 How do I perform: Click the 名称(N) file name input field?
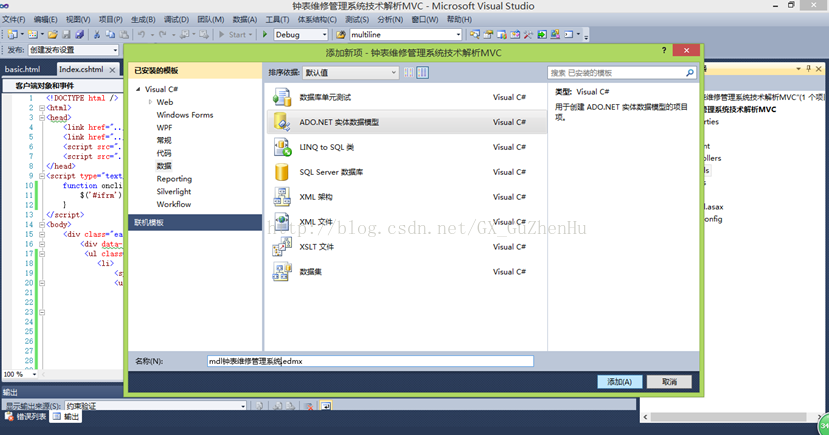(x=370, y=361)
